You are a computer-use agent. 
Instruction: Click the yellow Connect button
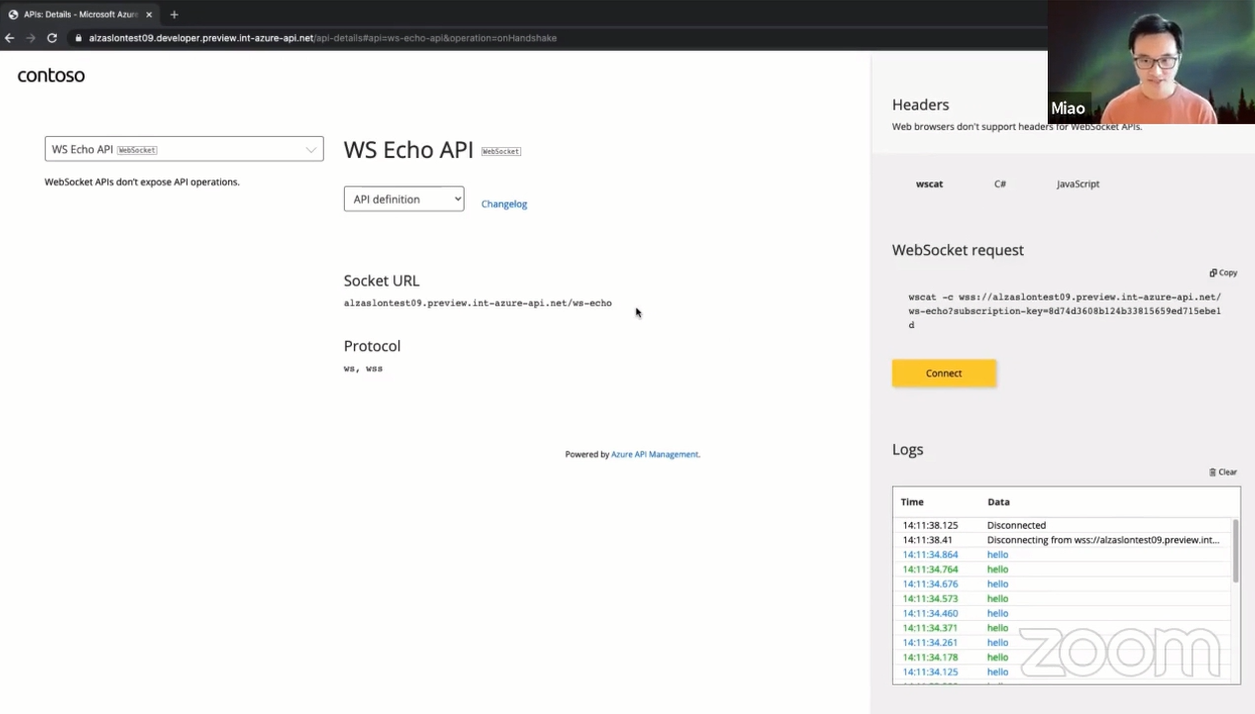[944, 373]
